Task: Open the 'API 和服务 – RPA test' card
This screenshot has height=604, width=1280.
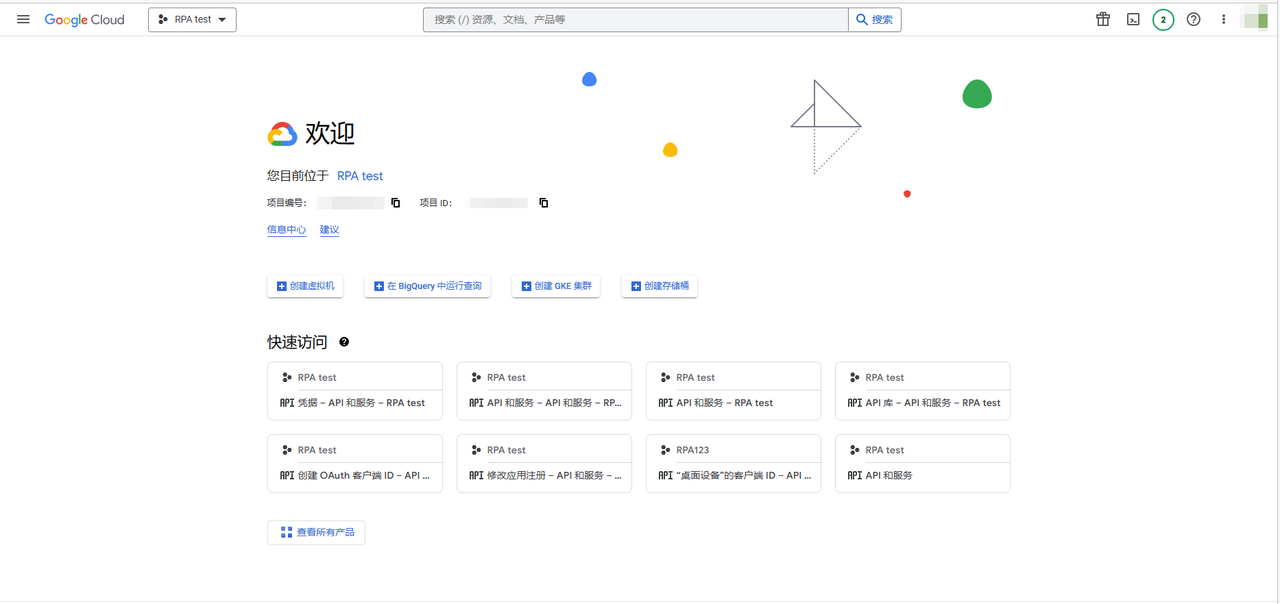Action: tap(733, 391)
